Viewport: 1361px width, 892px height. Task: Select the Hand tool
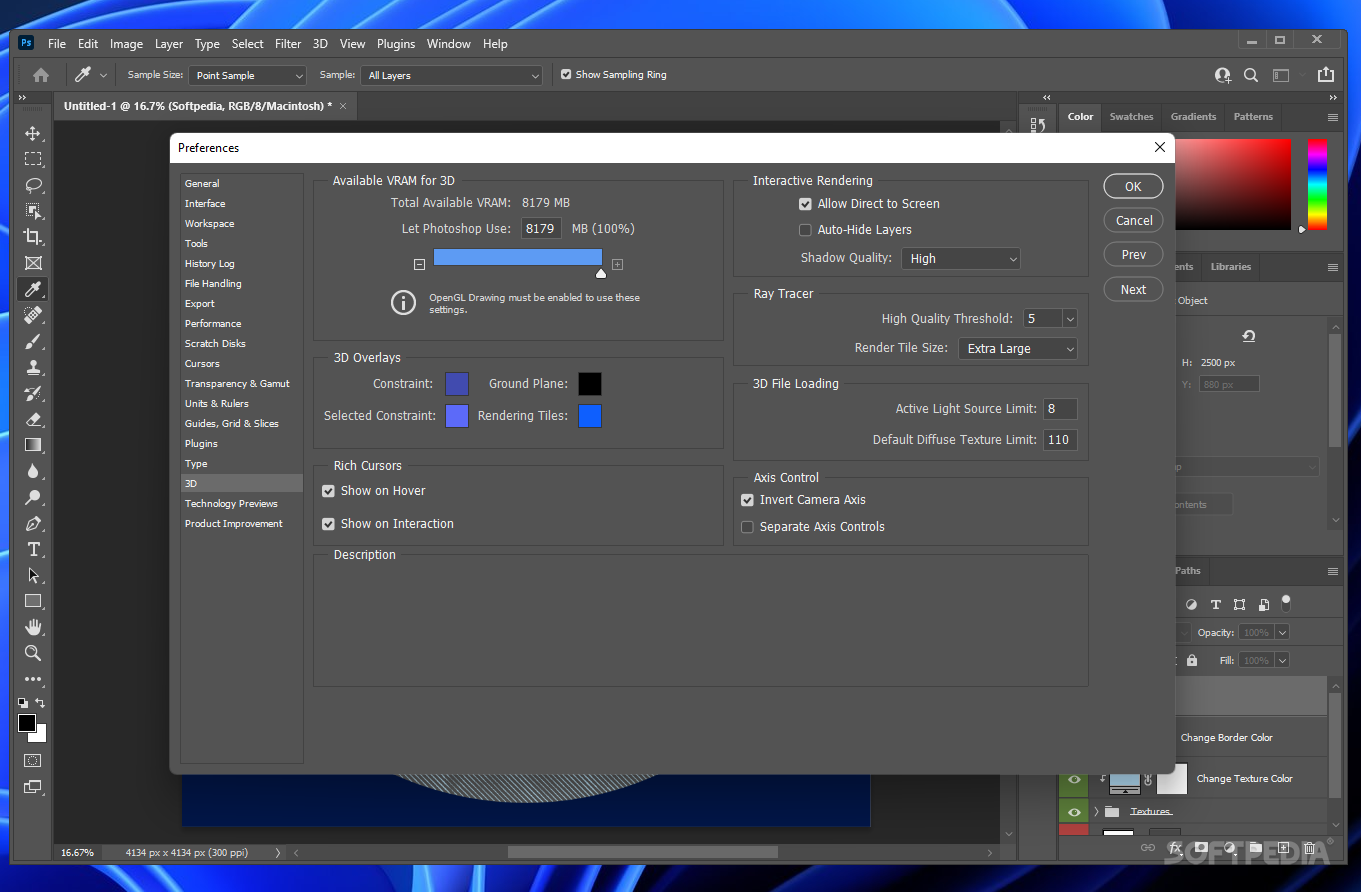click(33, 627)
